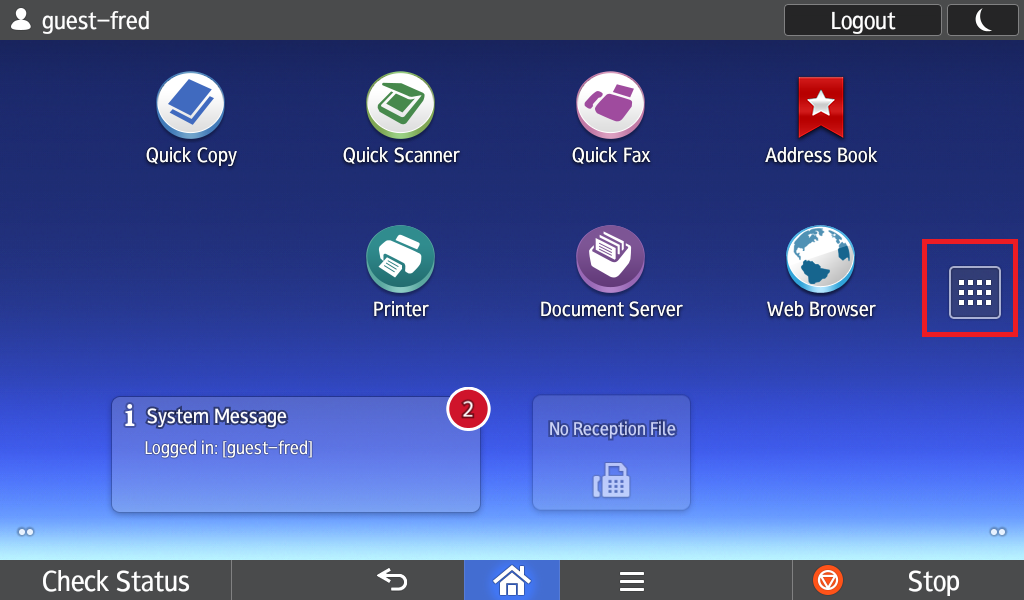Click the guest-fred user icon
The height and width of the screenshot is (600, 1024).
pos(20,20)
